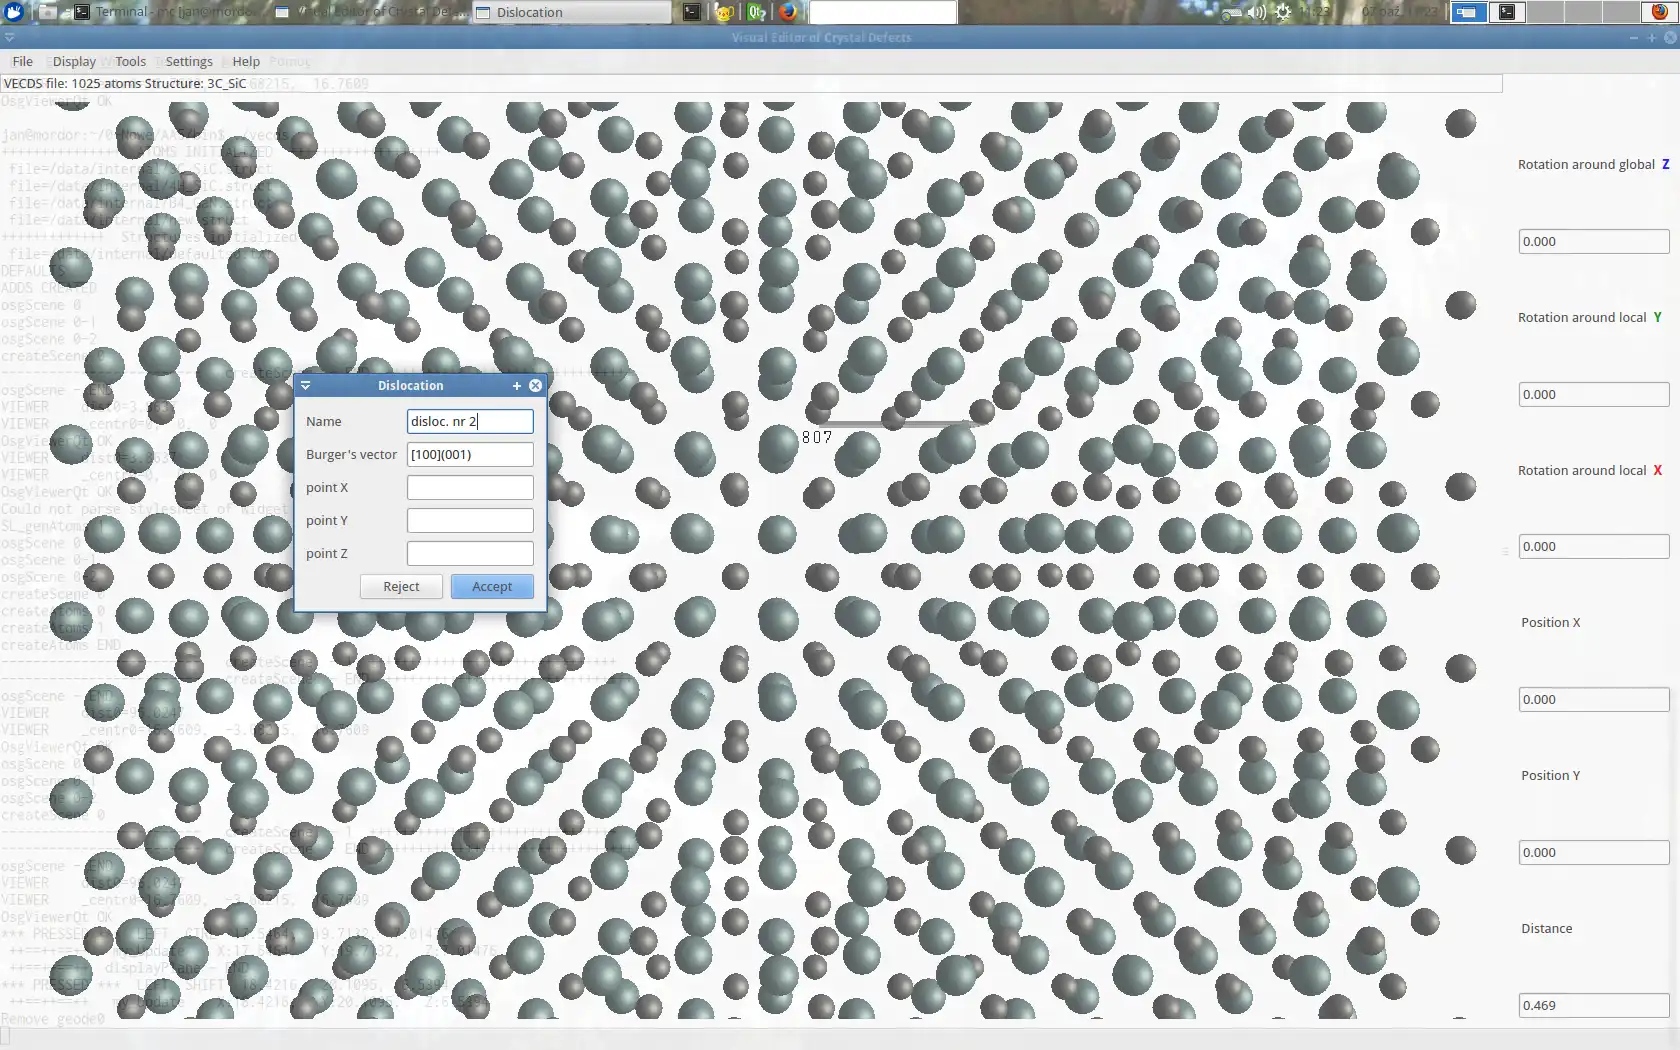
Task: Open the Tools menu
Action: point(130,61)
